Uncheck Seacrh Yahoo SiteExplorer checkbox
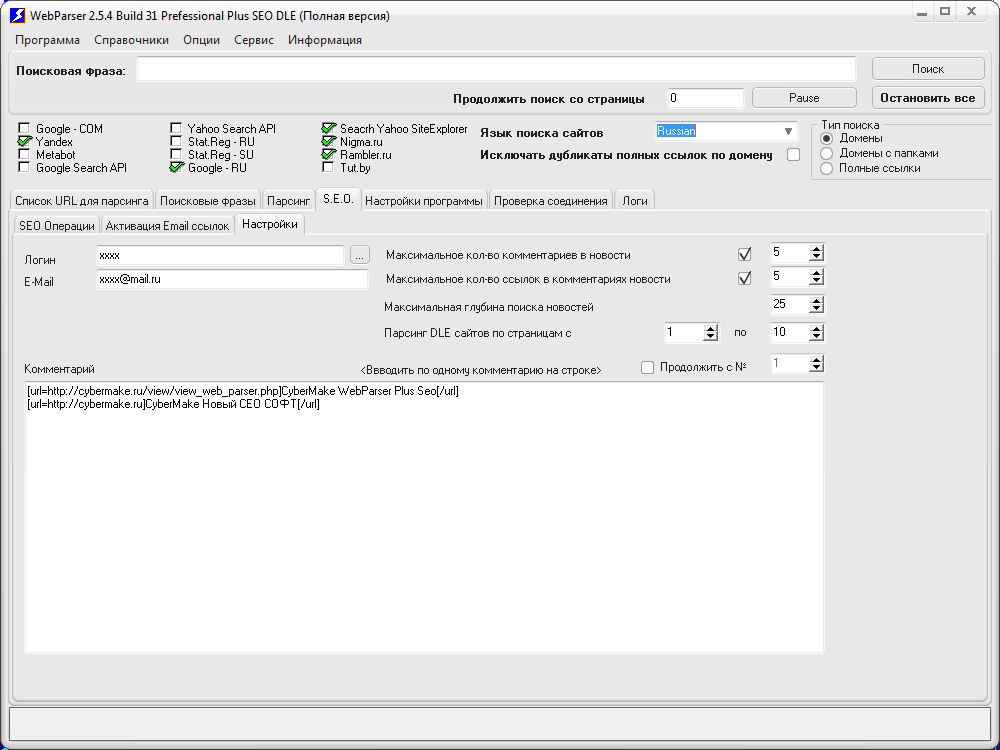The image size is (1000, 750). [x=328, y=128]
